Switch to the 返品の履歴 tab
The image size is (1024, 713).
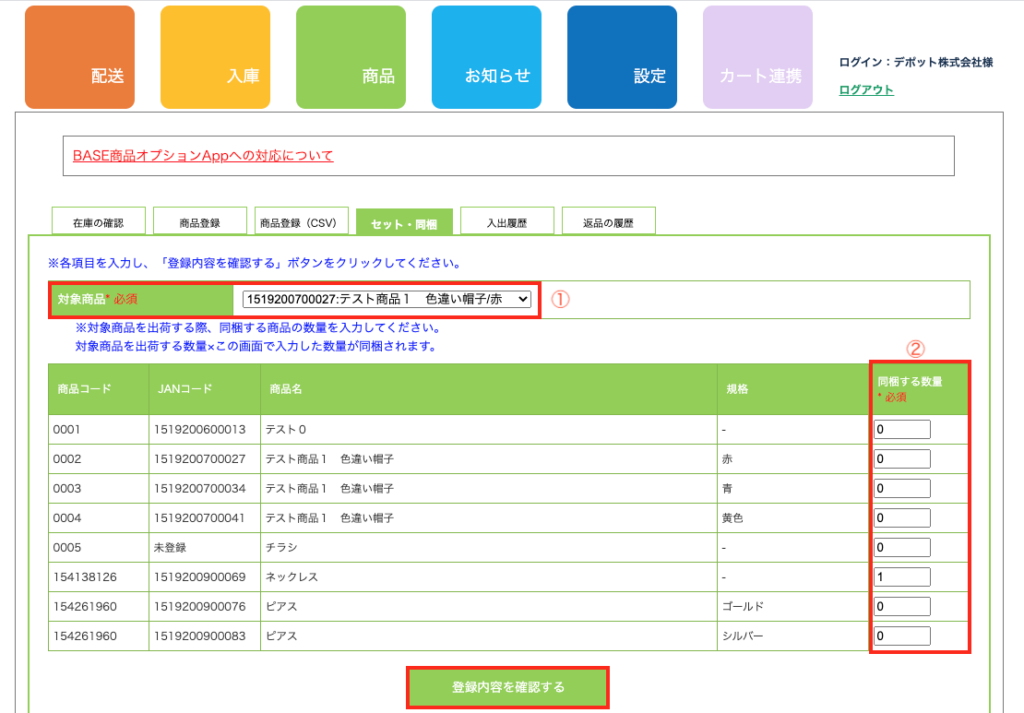pyautogui.click(x=608, y=222)
